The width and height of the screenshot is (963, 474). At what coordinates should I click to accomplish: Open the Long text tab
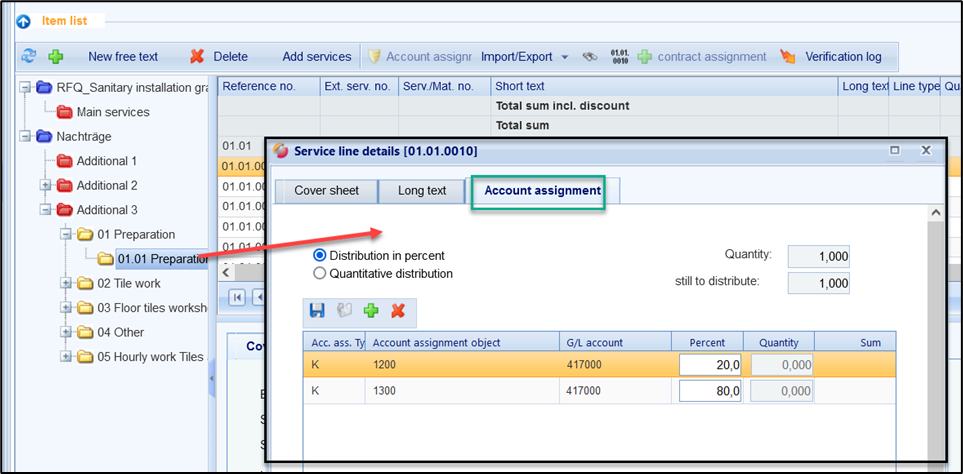tap(424, 190)
